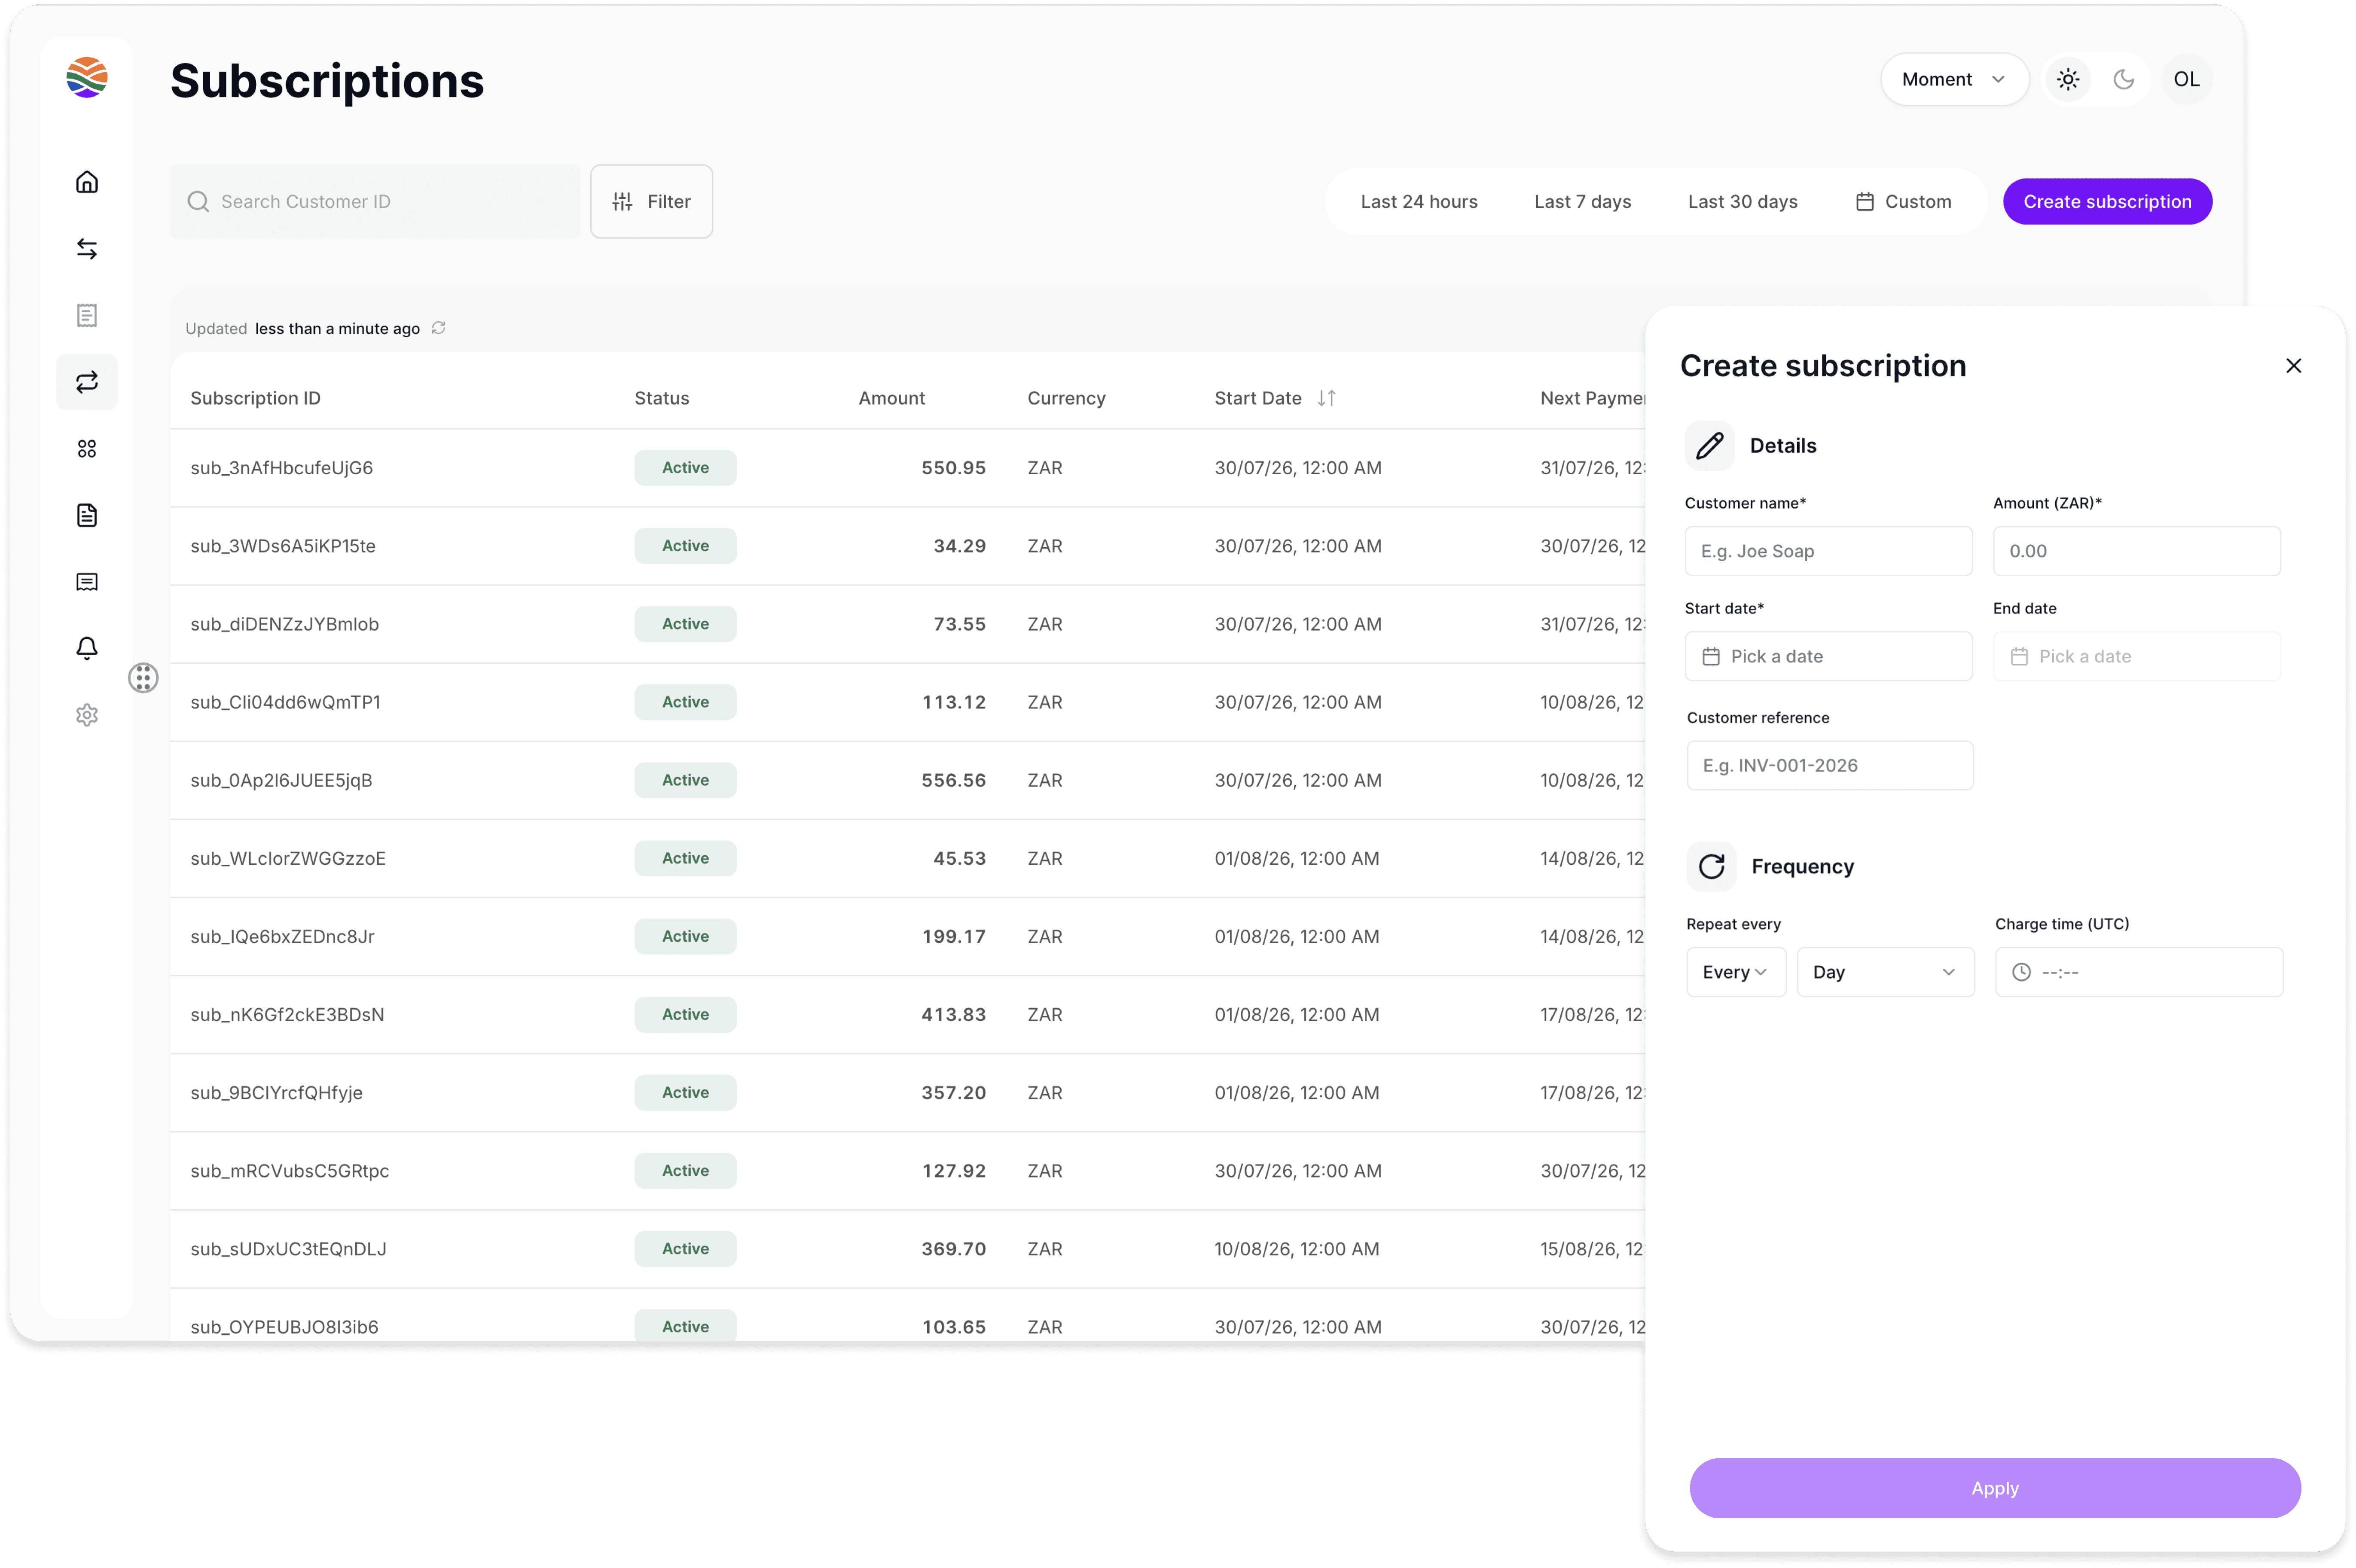Click the search magnifier icon
The width and height of the screenshot is (2356, 1568).
(198, 202)
